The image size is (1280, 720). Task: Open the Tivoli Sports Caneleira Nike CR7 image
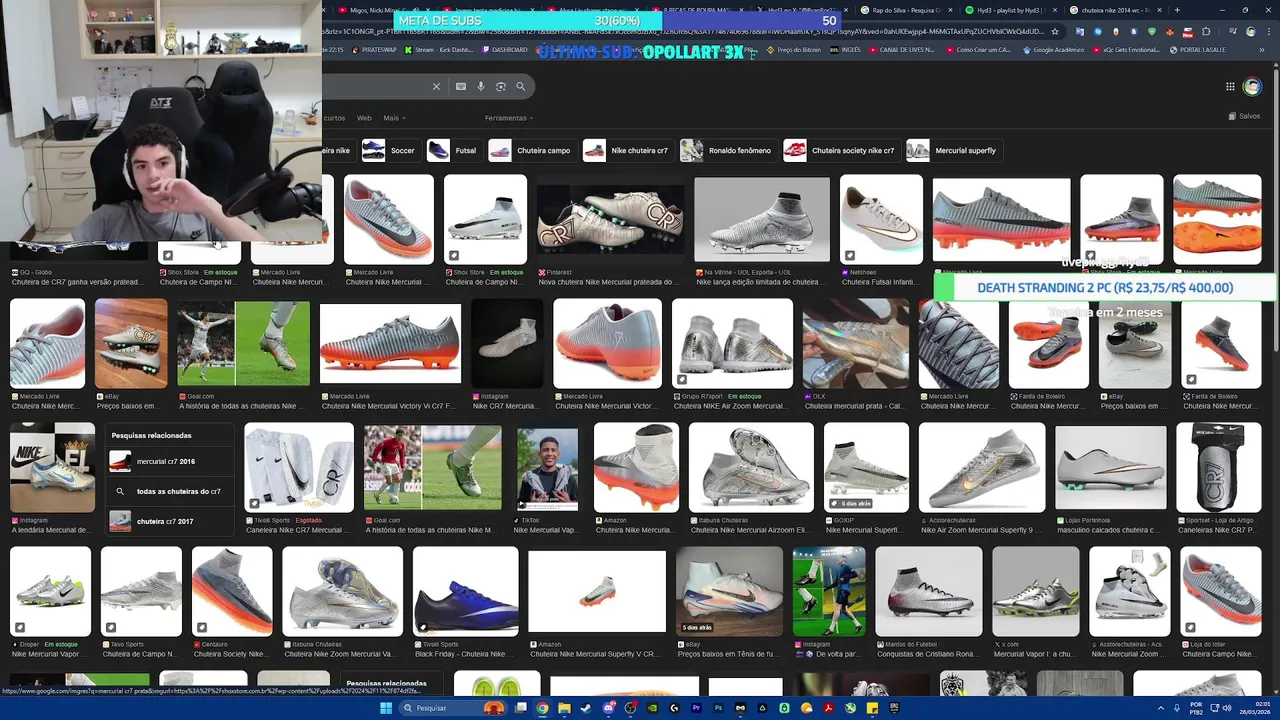pyautogui.click(x=299, y=467)
